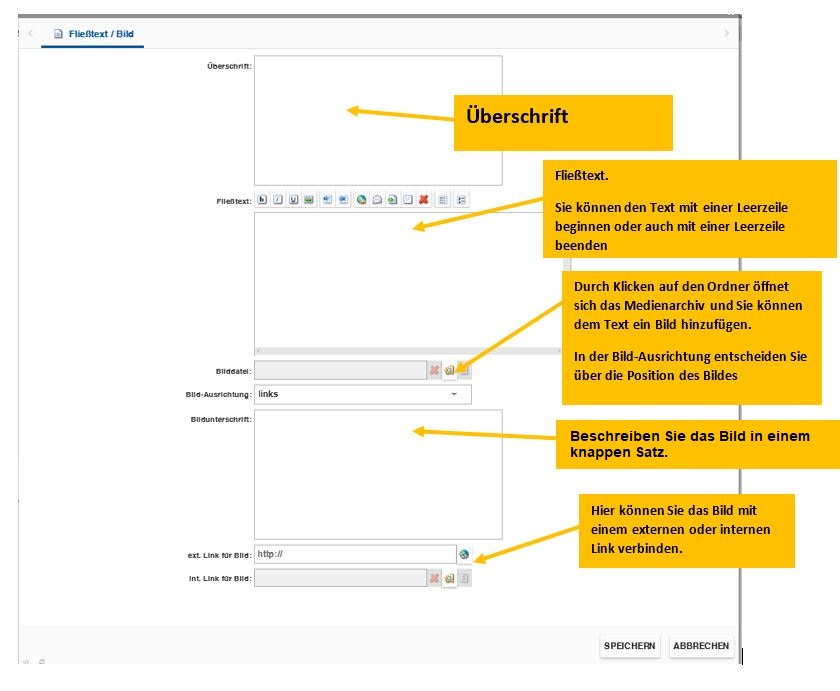Open the folder icon for int. Link für Bild
Screen dimensions: 840x691
(x=448, y=577)
